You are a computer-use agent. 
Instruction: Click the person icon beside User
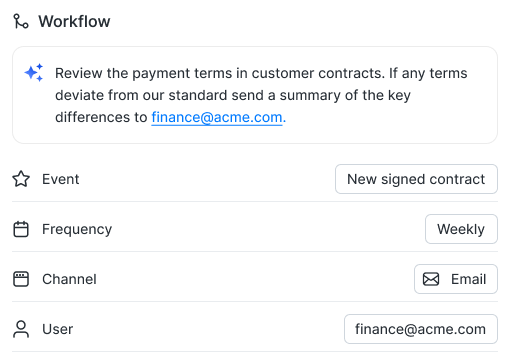tap(21, 329)
